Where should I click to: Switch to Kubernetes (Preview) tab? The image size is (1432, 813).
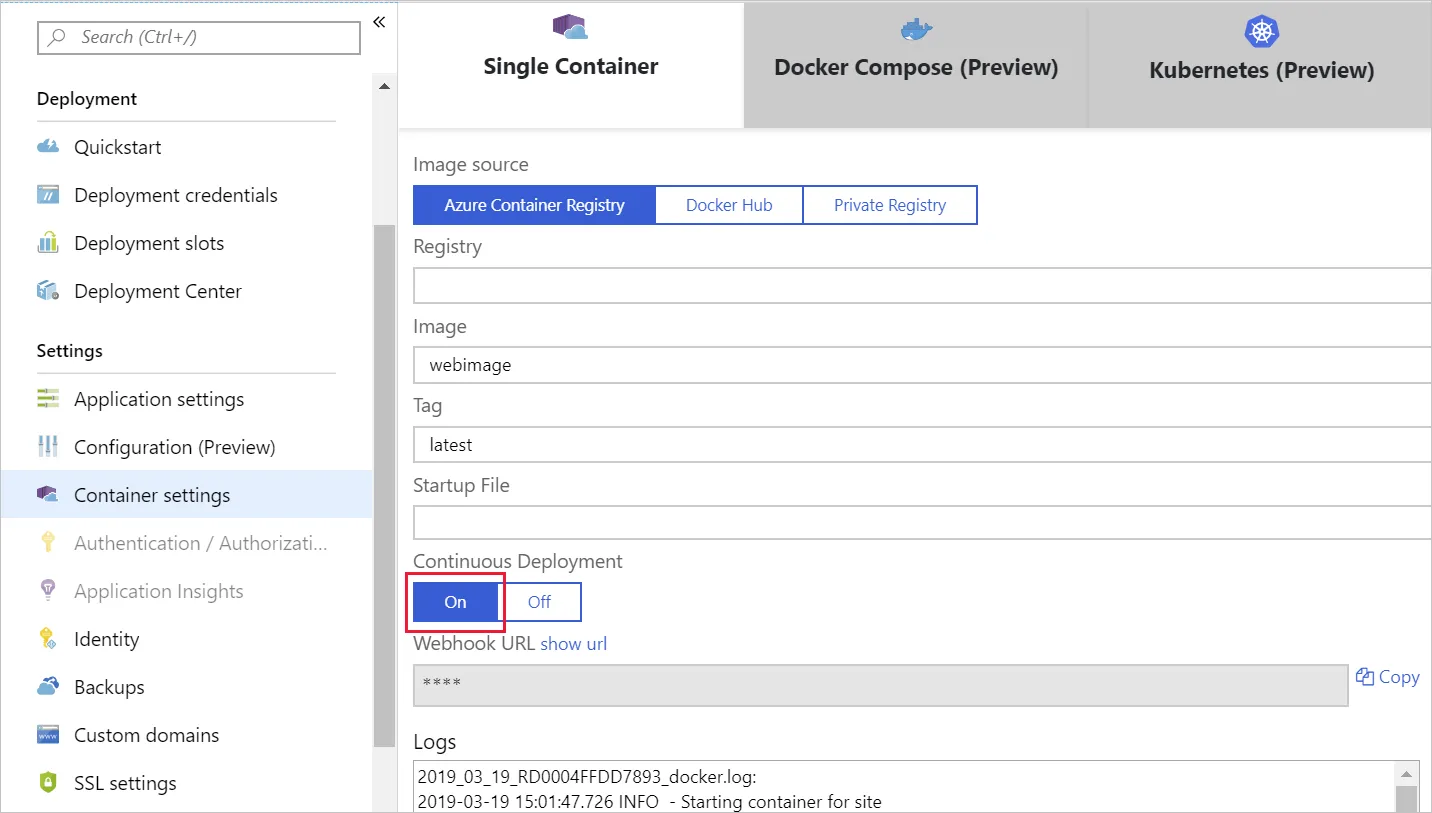point(1261,66)
